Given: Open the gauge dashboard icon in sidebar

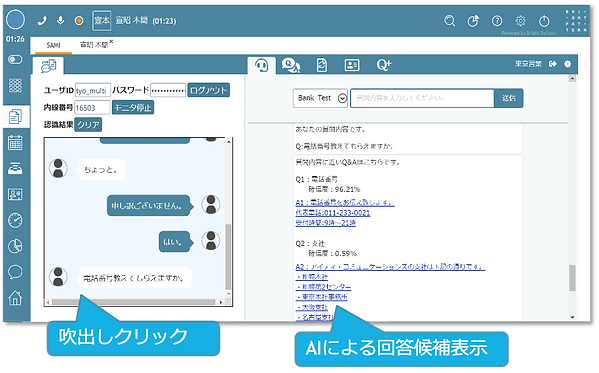Looking at the screenshot, I should click(x=15, y=221).
